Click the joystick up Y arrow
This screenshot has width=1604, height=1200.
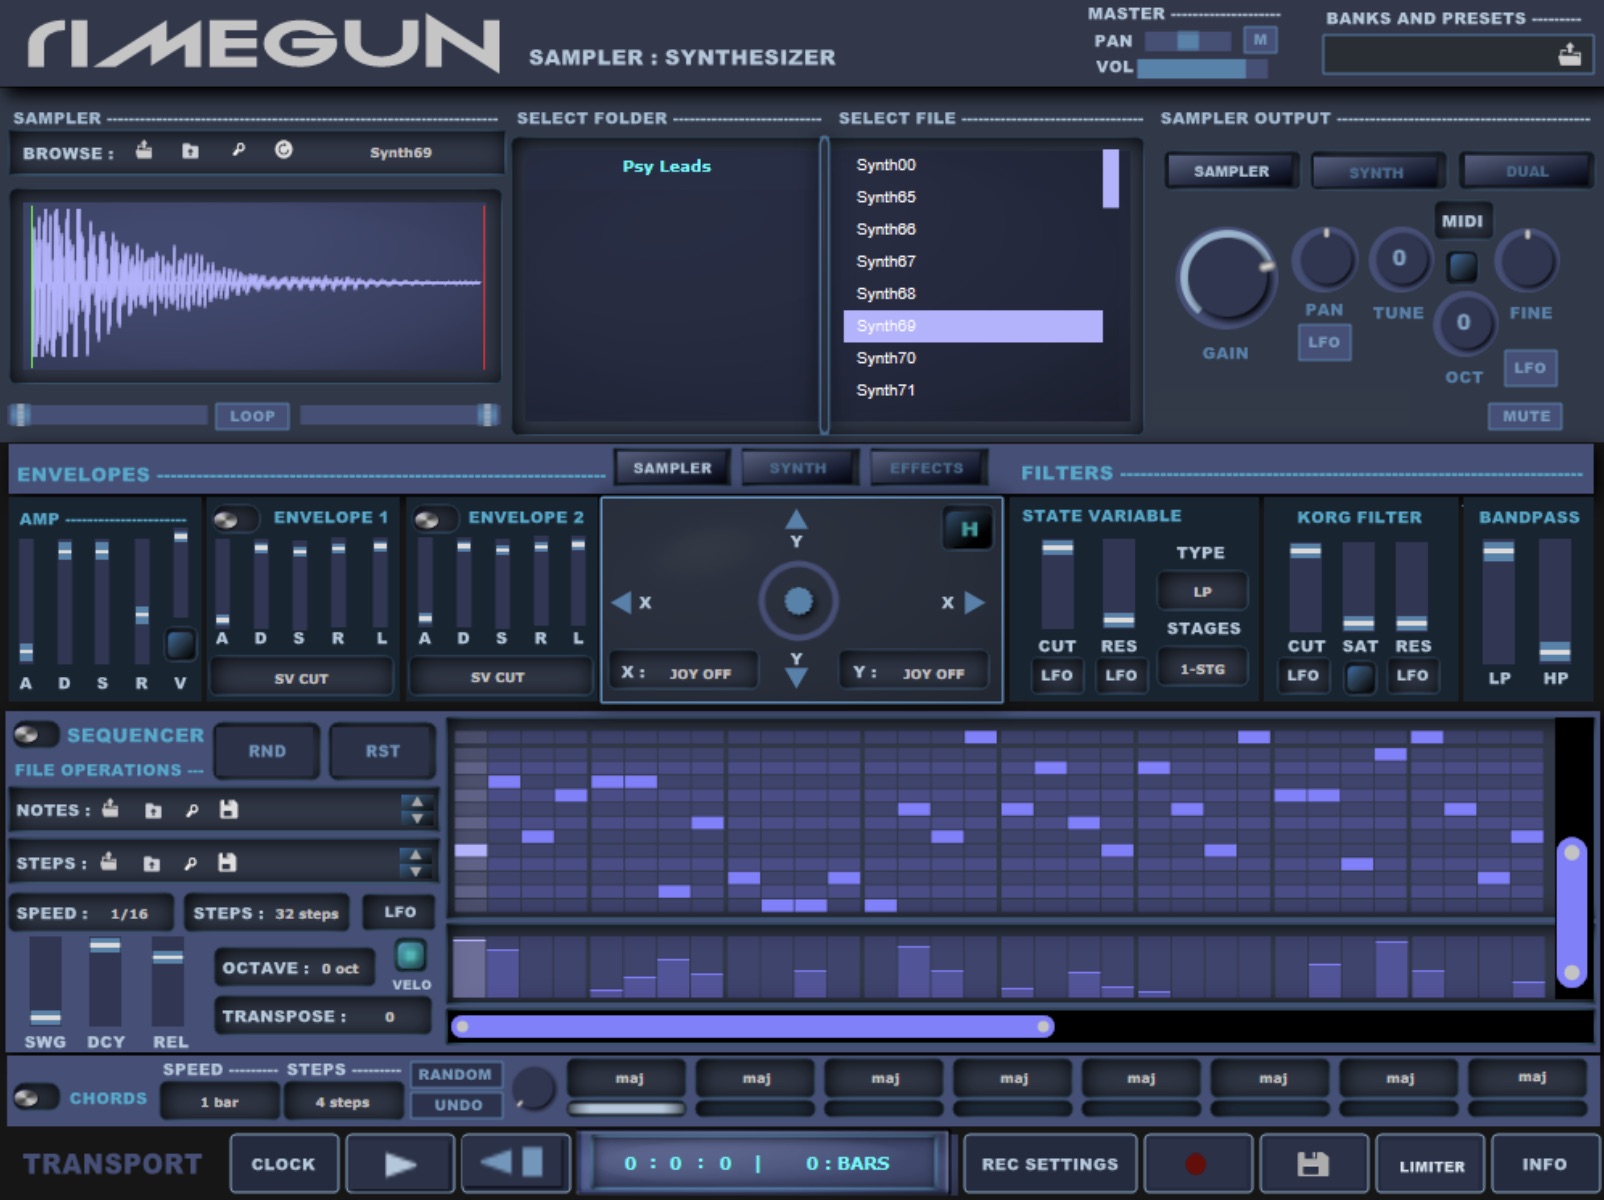796,519
